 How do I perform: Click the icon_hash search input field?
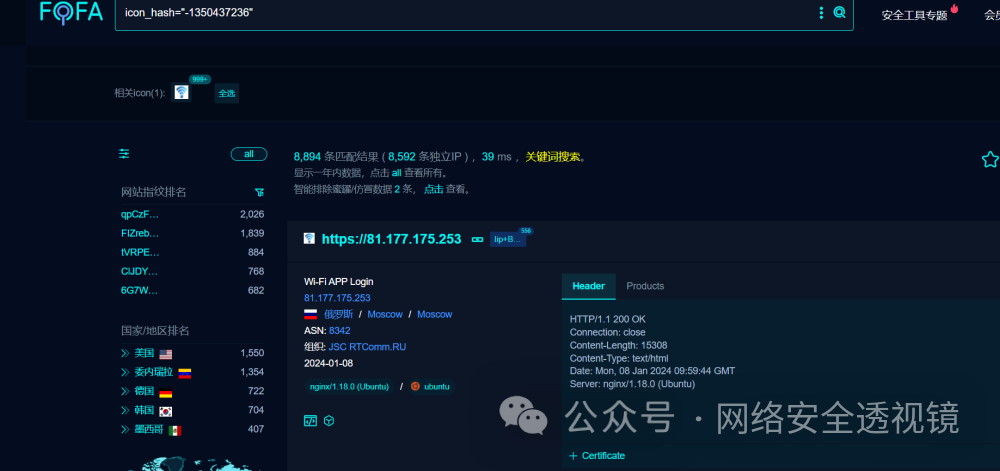[x=466, y=13]
